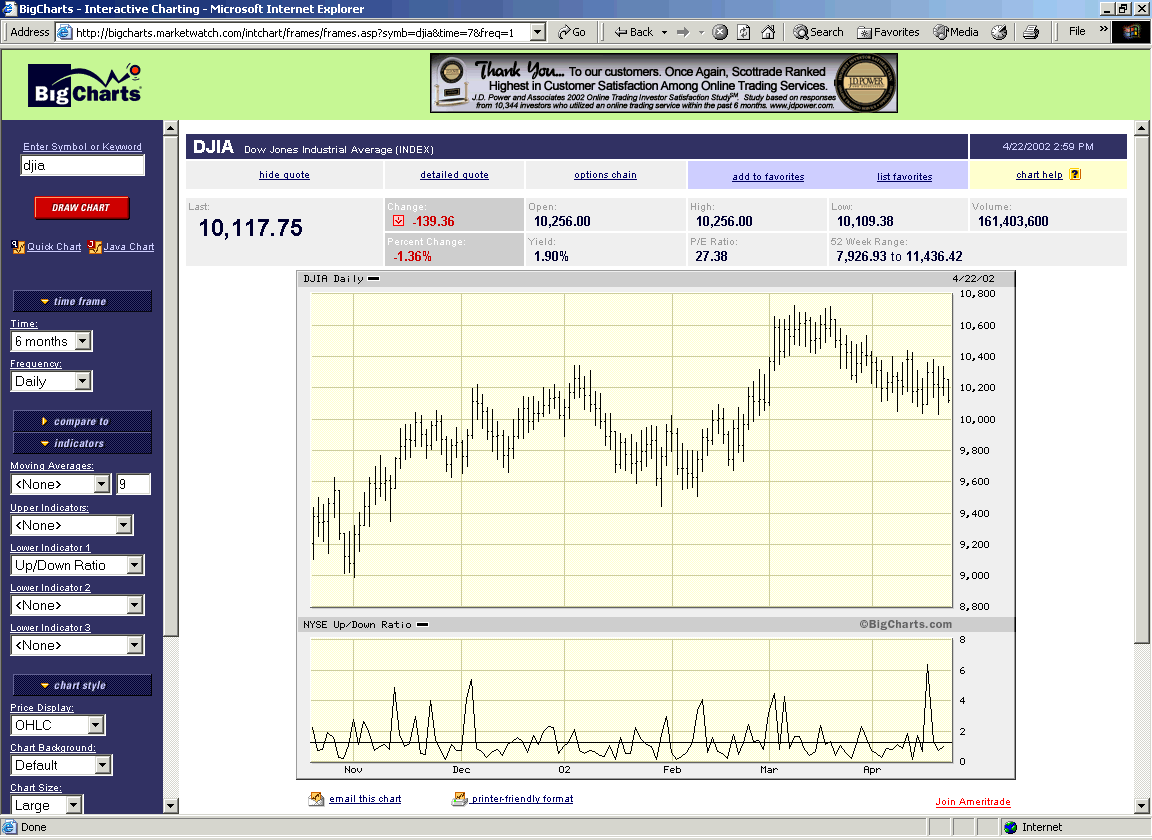This screenshot has width=1152, height=840.
Task: Follow the options chain link
Action: point(605,175)
